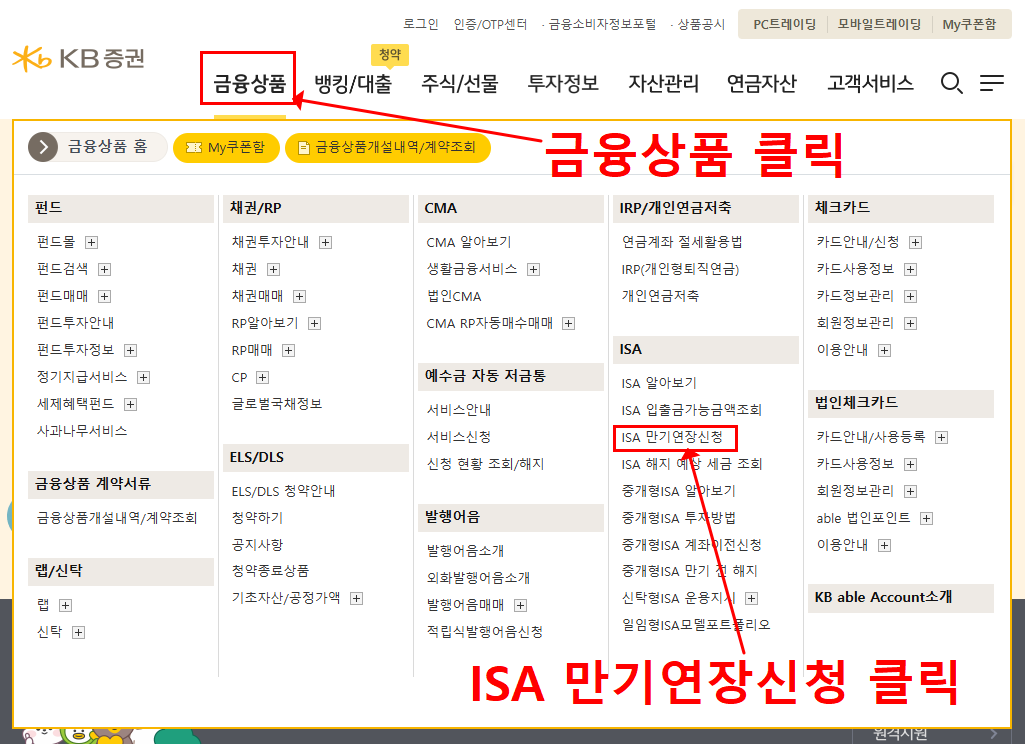Open the 자산관리 main menu
The width and height of the screenshot is (1025, 744).
664,83
